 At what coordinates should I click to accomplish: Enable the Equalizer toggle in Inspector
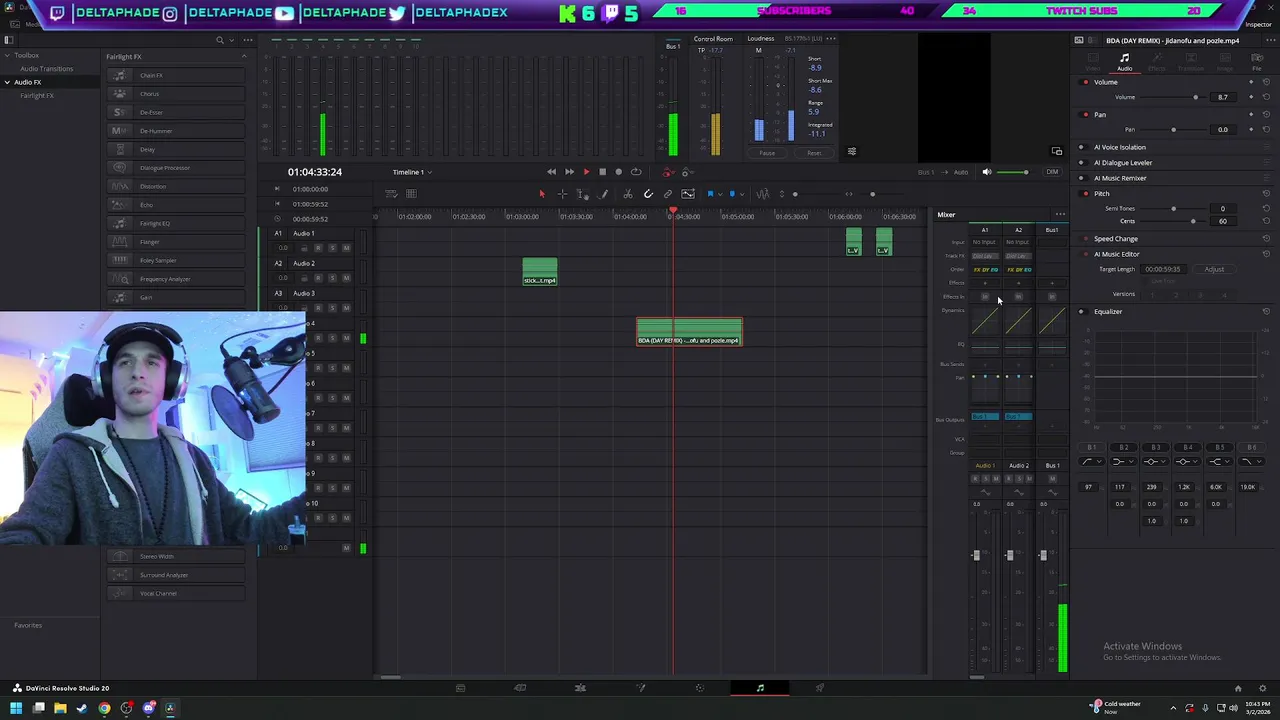pos(1081,312)
